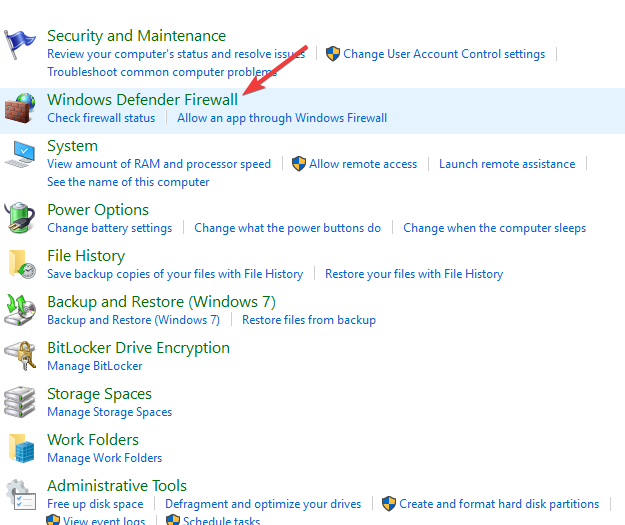Click Schedule tasks link
The image size is (625, 525).
[221, 520]
